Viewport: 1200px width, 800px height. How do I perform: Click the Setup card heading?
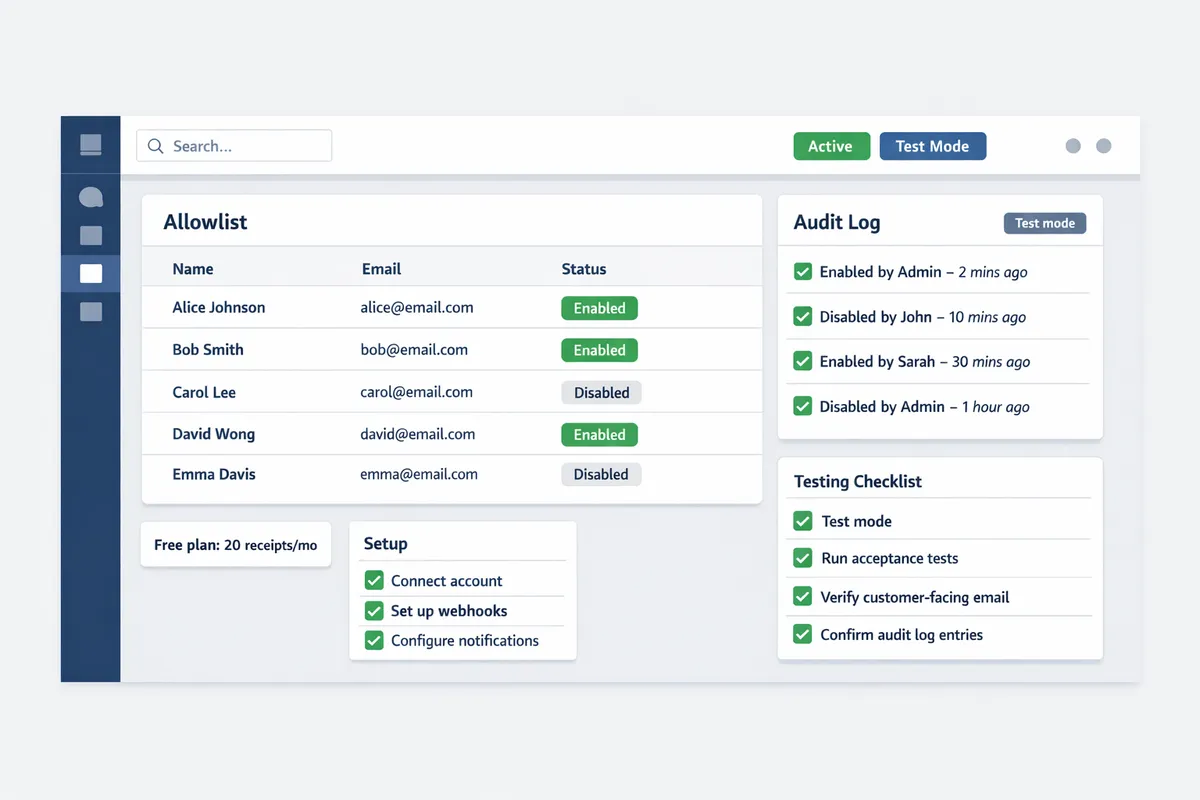[385, 544]
